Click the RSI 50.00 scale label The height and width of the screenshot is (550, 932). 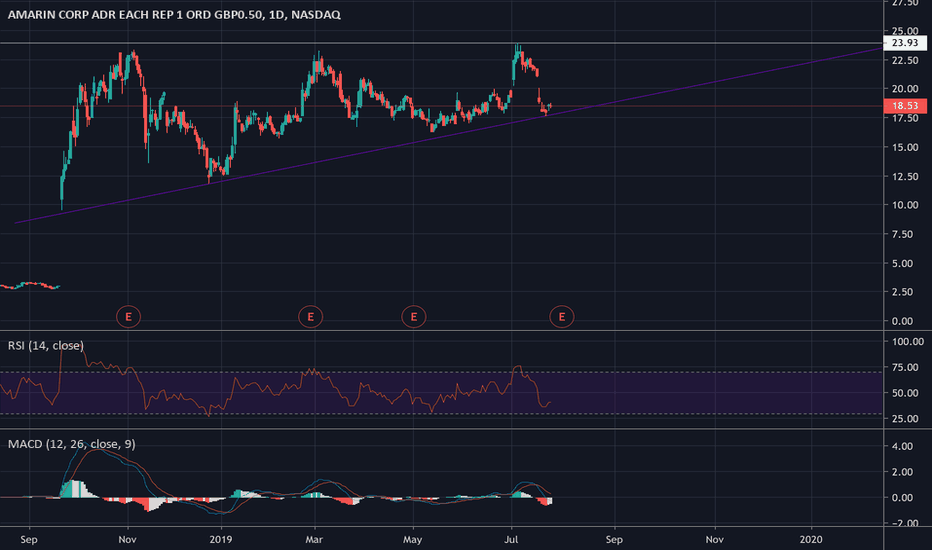(x=905, y=393)
